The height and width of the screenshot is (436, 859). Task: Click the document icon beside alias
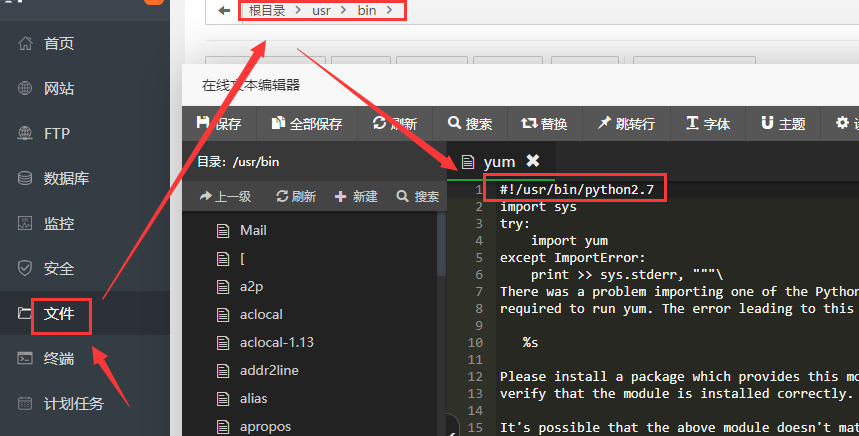(x=223, y=399)
